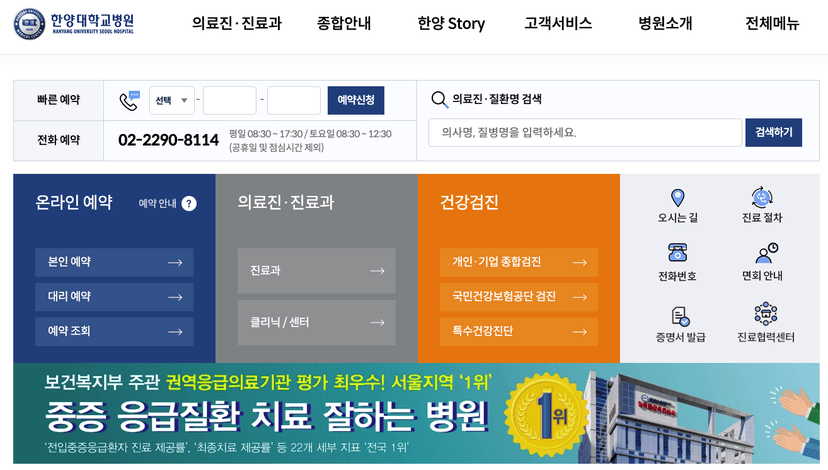The image size is (828, 470).
Task: Open the 종합안내 menu
Action: [x=344, y=23]
